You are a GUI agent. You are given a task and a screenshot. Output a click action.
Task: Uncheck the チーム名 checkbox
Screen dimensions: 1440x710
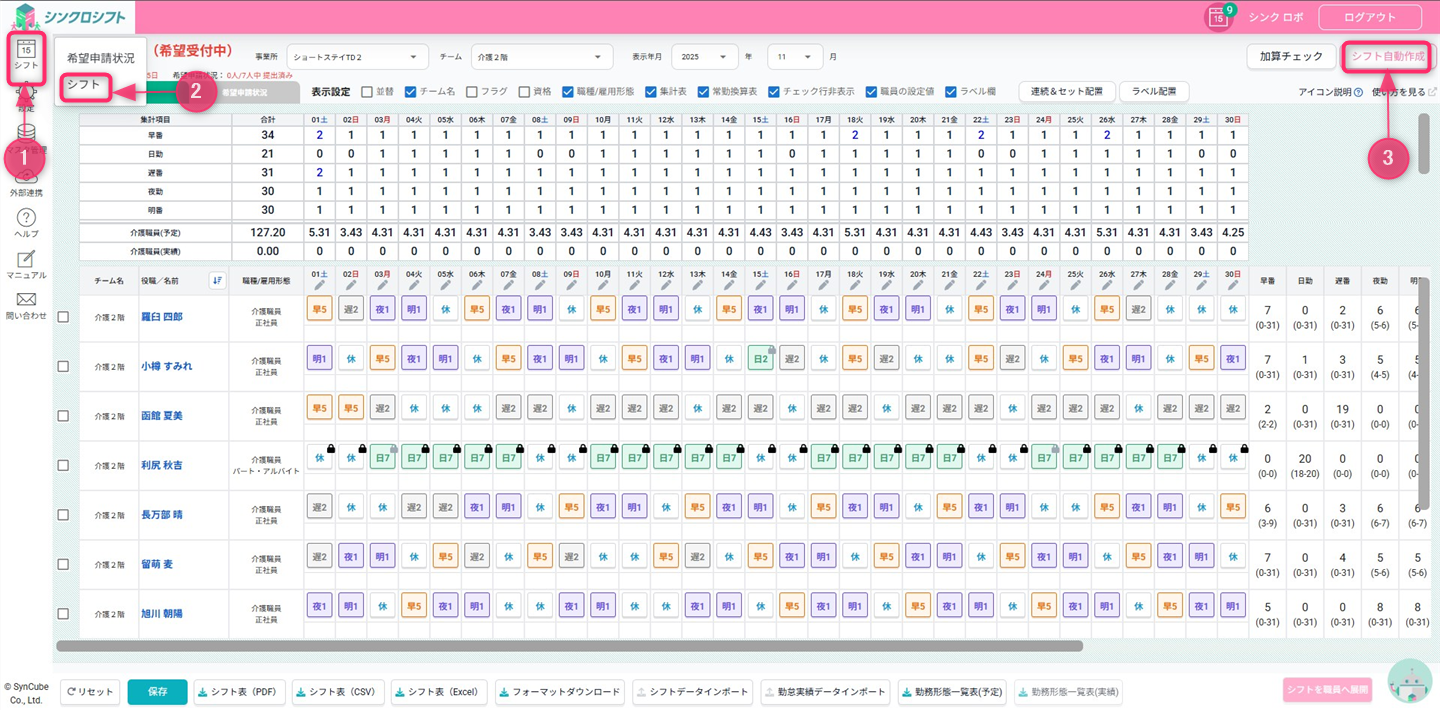(x=410, y=92)
